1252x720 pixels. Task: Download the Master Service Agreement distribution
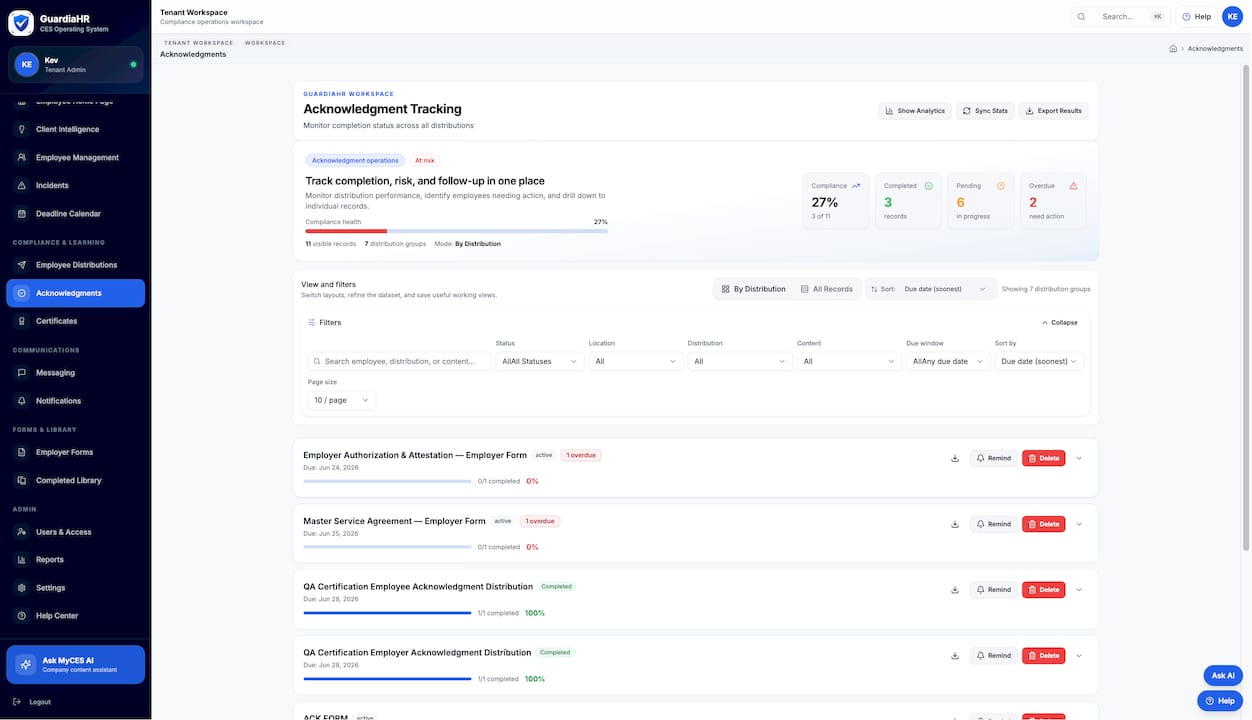click(x=955, y=524)
